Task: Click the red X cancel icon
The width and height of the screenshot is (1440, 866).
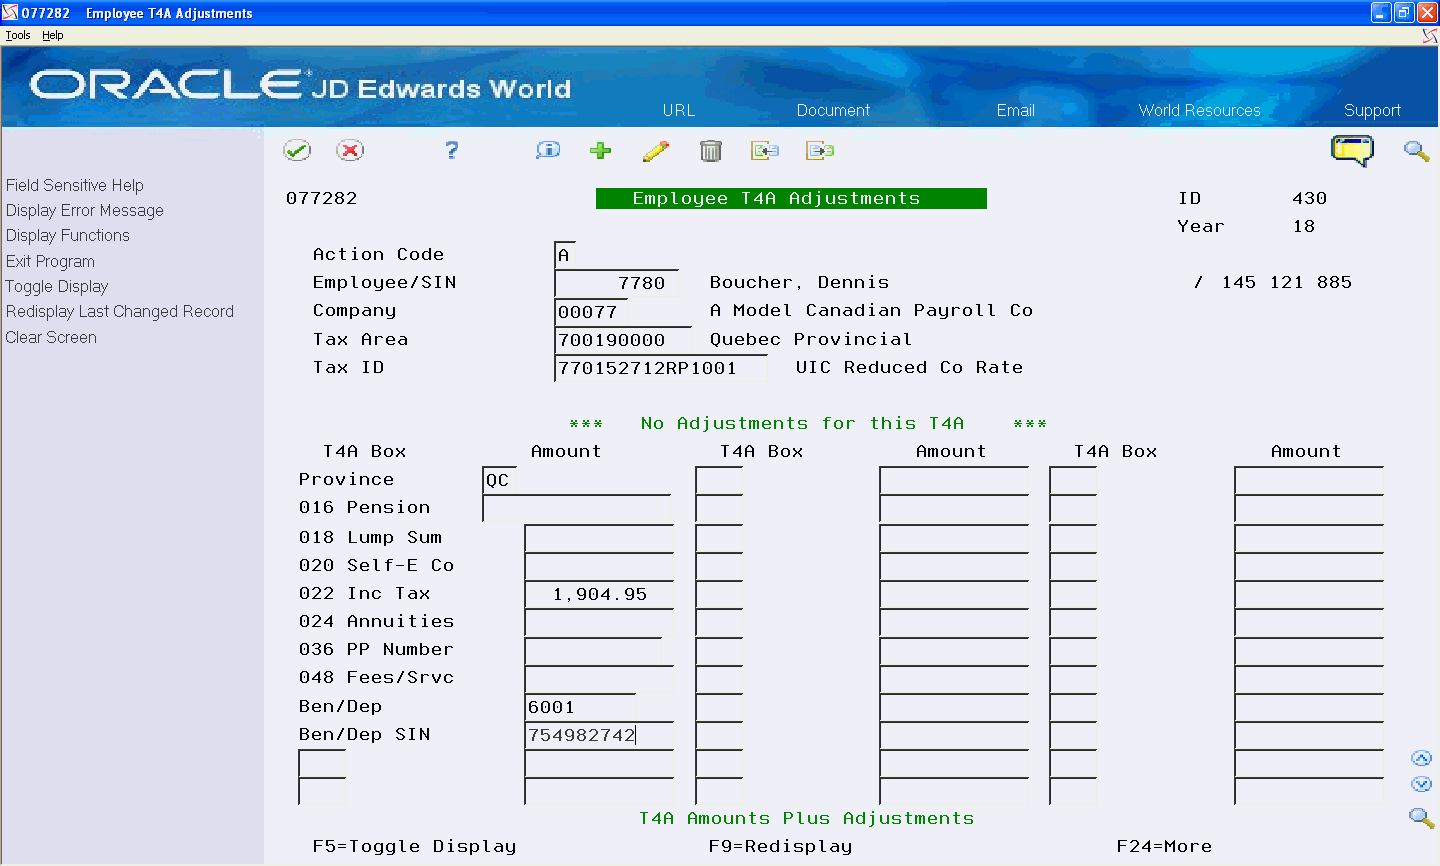Action: point(351,150)
